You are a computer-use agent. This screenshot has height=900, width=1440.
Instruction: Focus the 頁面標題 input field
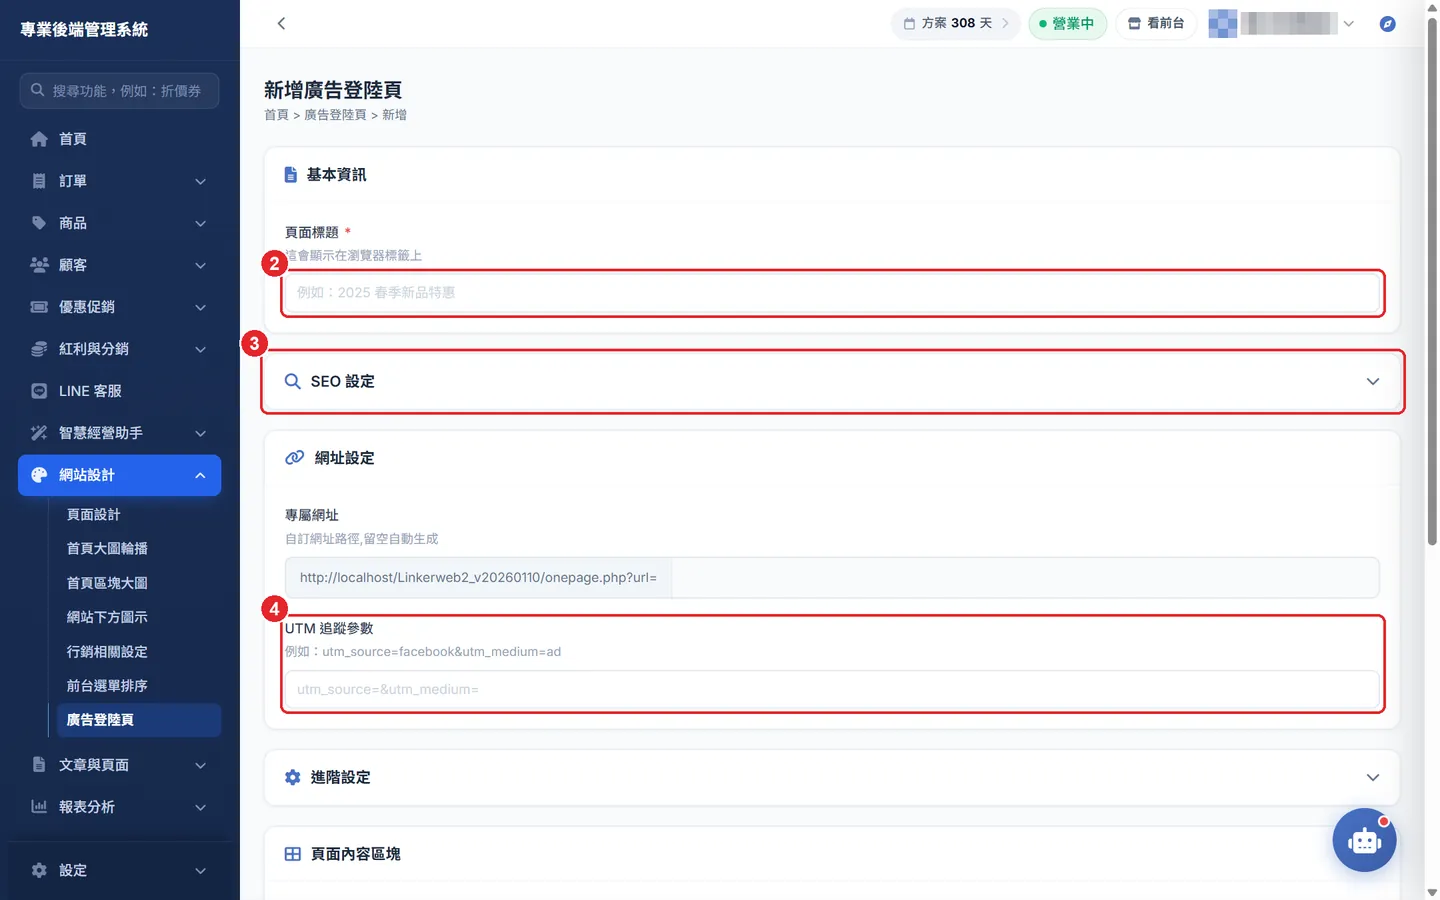(832, 293)
